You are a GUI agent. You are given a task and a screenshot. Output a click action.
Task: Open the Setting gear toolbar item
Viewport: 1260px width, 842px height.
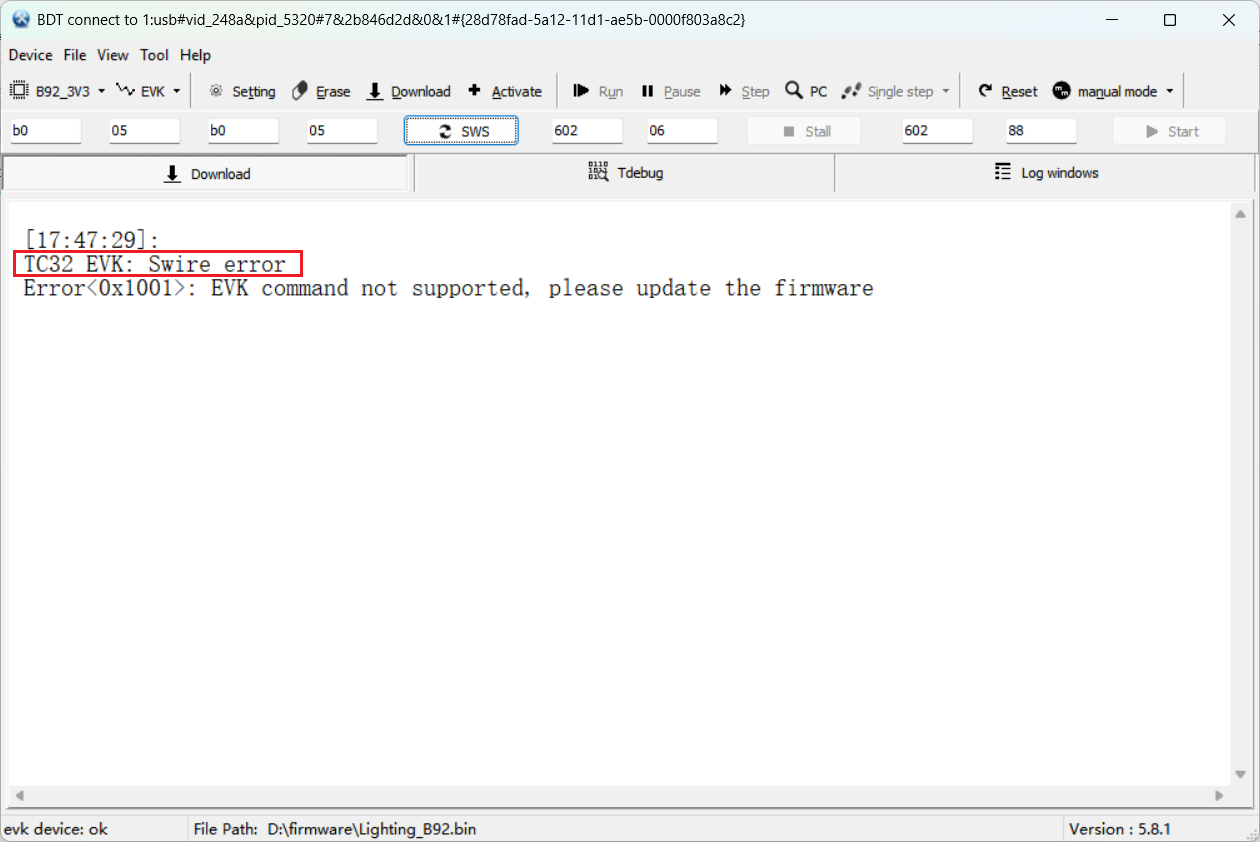coord(241,91)
